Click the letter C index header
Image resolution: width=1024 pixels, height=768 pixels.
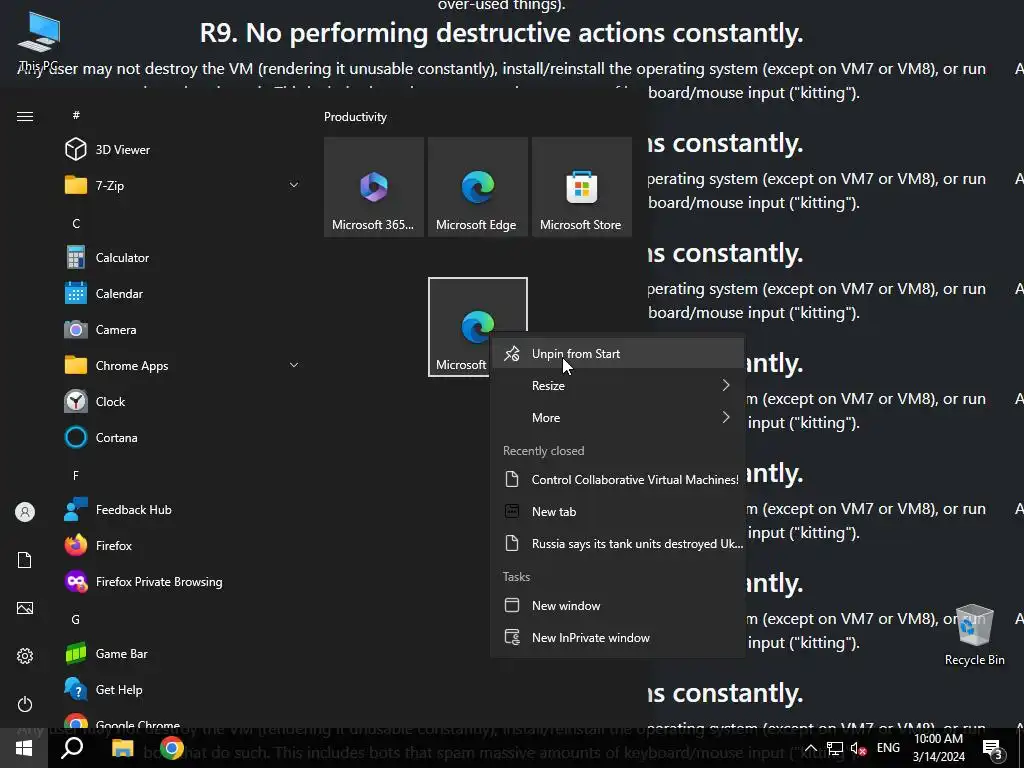76,223
